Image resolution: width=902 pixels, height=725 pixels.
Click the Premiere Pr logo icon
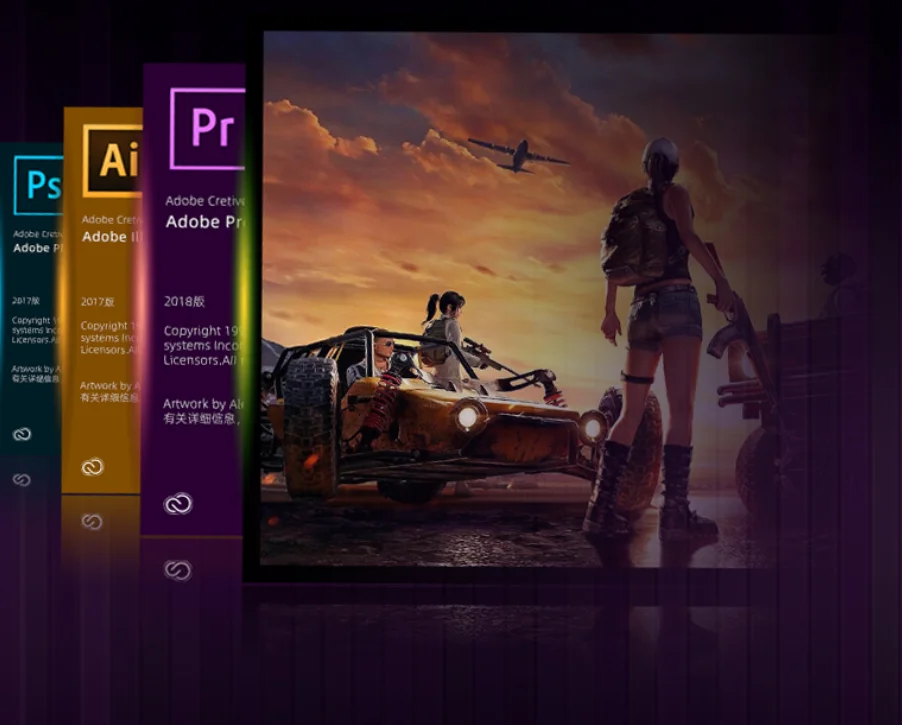pos(208,128)
